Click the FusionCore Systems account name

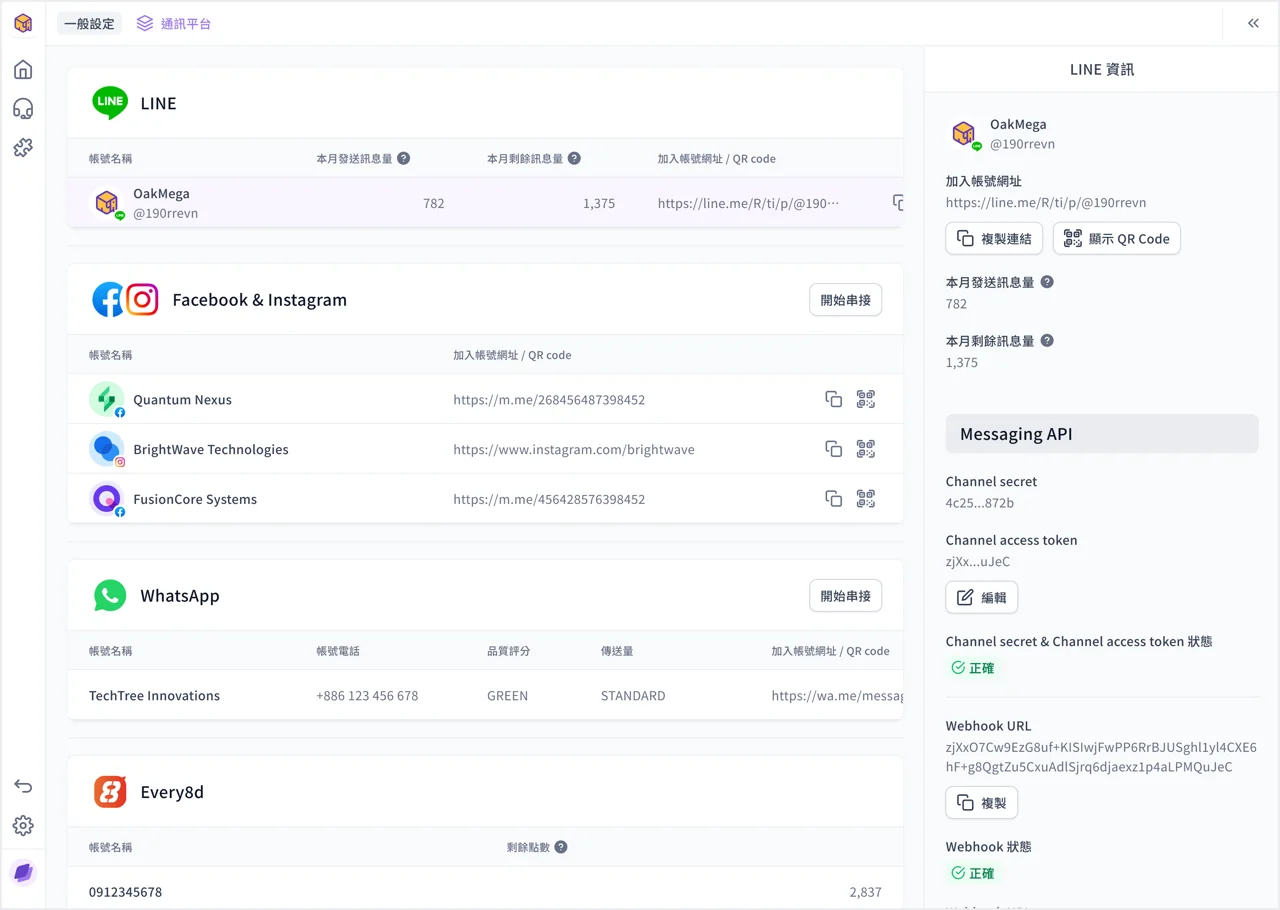pos(195,498)
